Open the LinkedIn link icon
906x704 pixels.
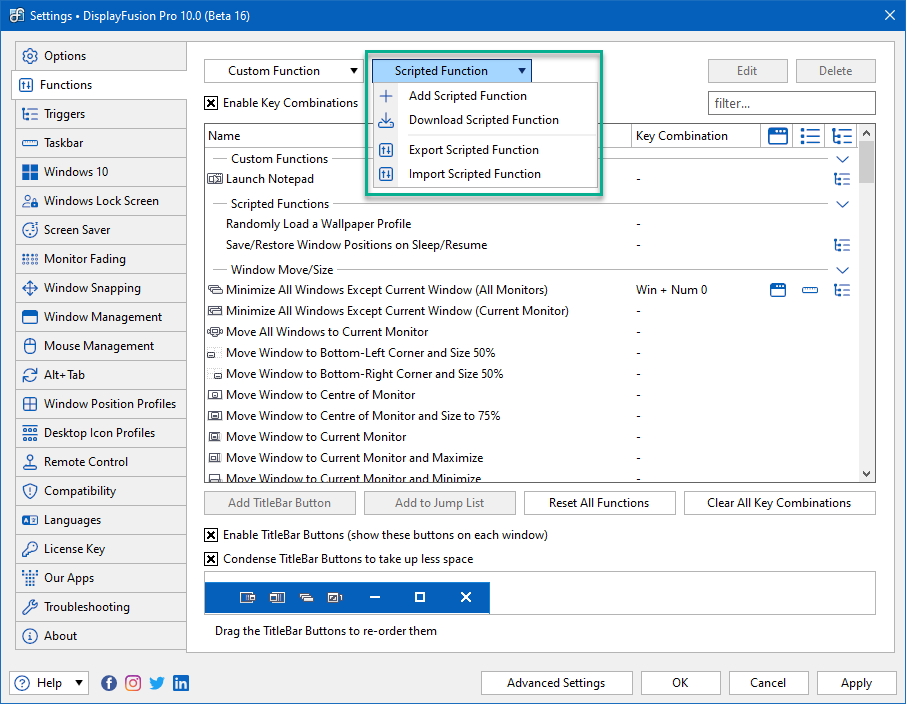click(181, 683)
